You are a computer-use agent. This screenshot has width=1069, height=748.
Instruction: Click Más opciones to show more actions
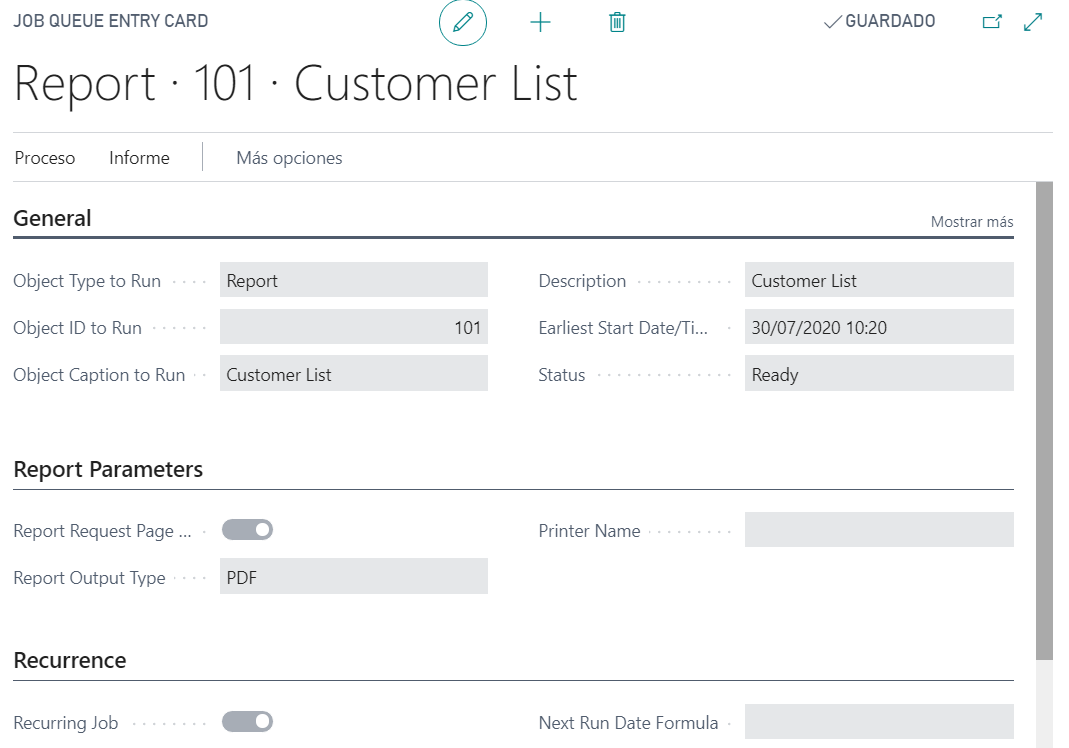pos(289,158)
